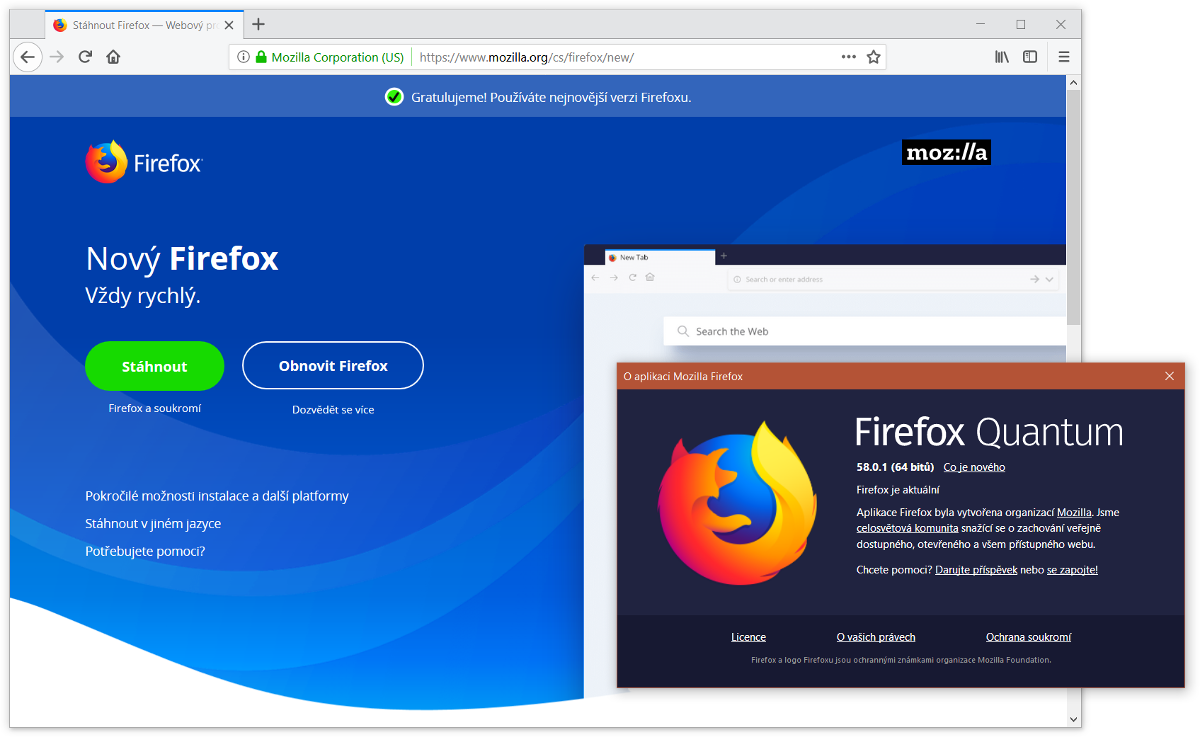Close the About Mozilla Firefox dialog
The image size is (1200, 737).
pos(1169,376)
